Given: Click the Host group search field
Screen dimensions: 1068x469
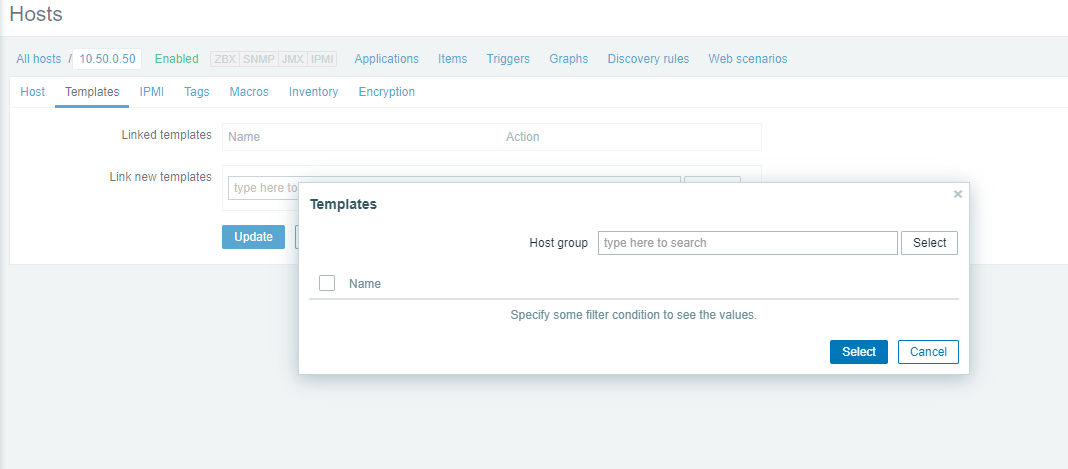Looking at the screenshot, I should 747,243.
